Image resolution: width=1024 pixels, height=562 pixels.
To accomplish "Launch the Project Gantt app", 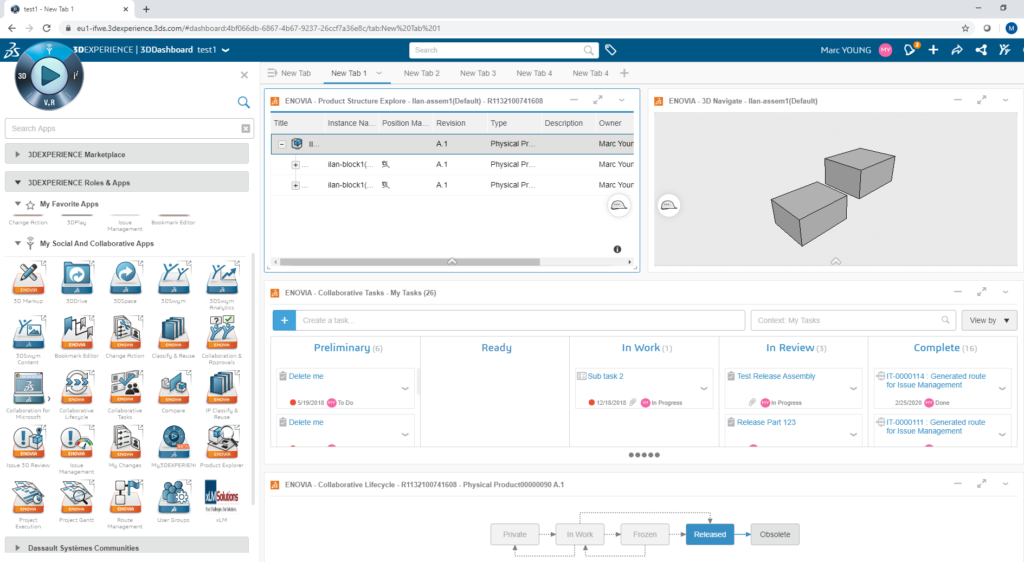I will coord(76,498).
